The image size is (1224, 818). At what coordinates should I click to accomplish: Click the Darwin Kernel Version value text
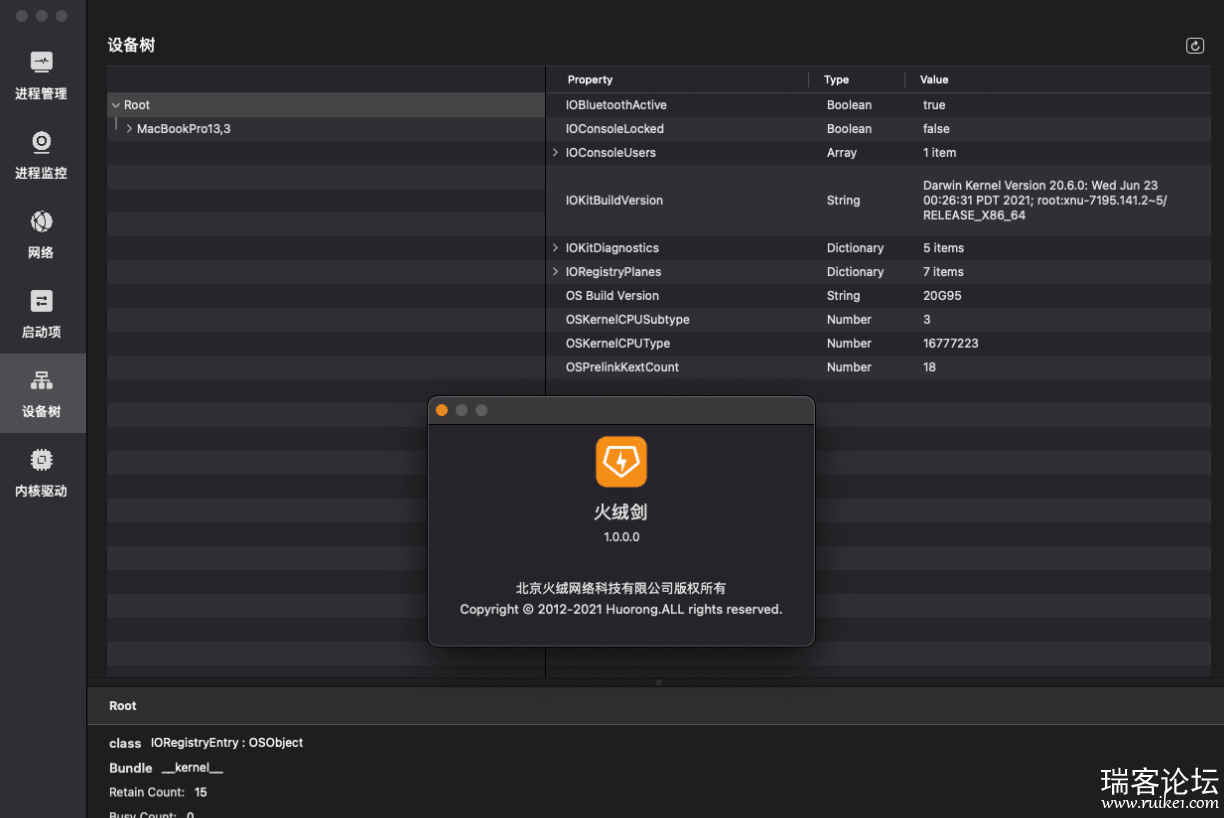point(1045,200)
